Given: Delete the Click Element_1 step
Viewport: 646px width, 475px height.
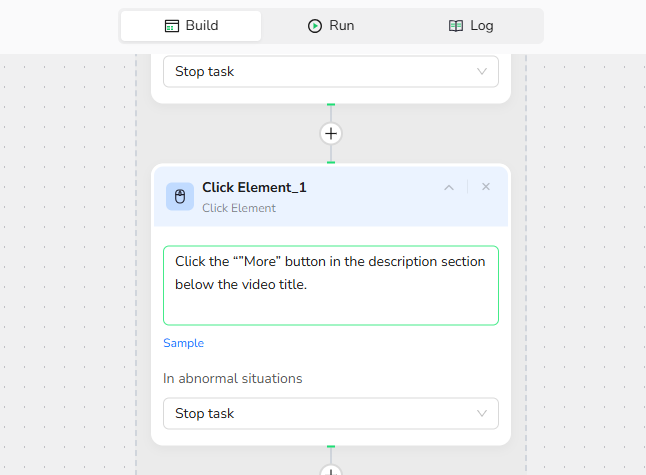Looking at the screenshot, I should (x=486, y=187).
